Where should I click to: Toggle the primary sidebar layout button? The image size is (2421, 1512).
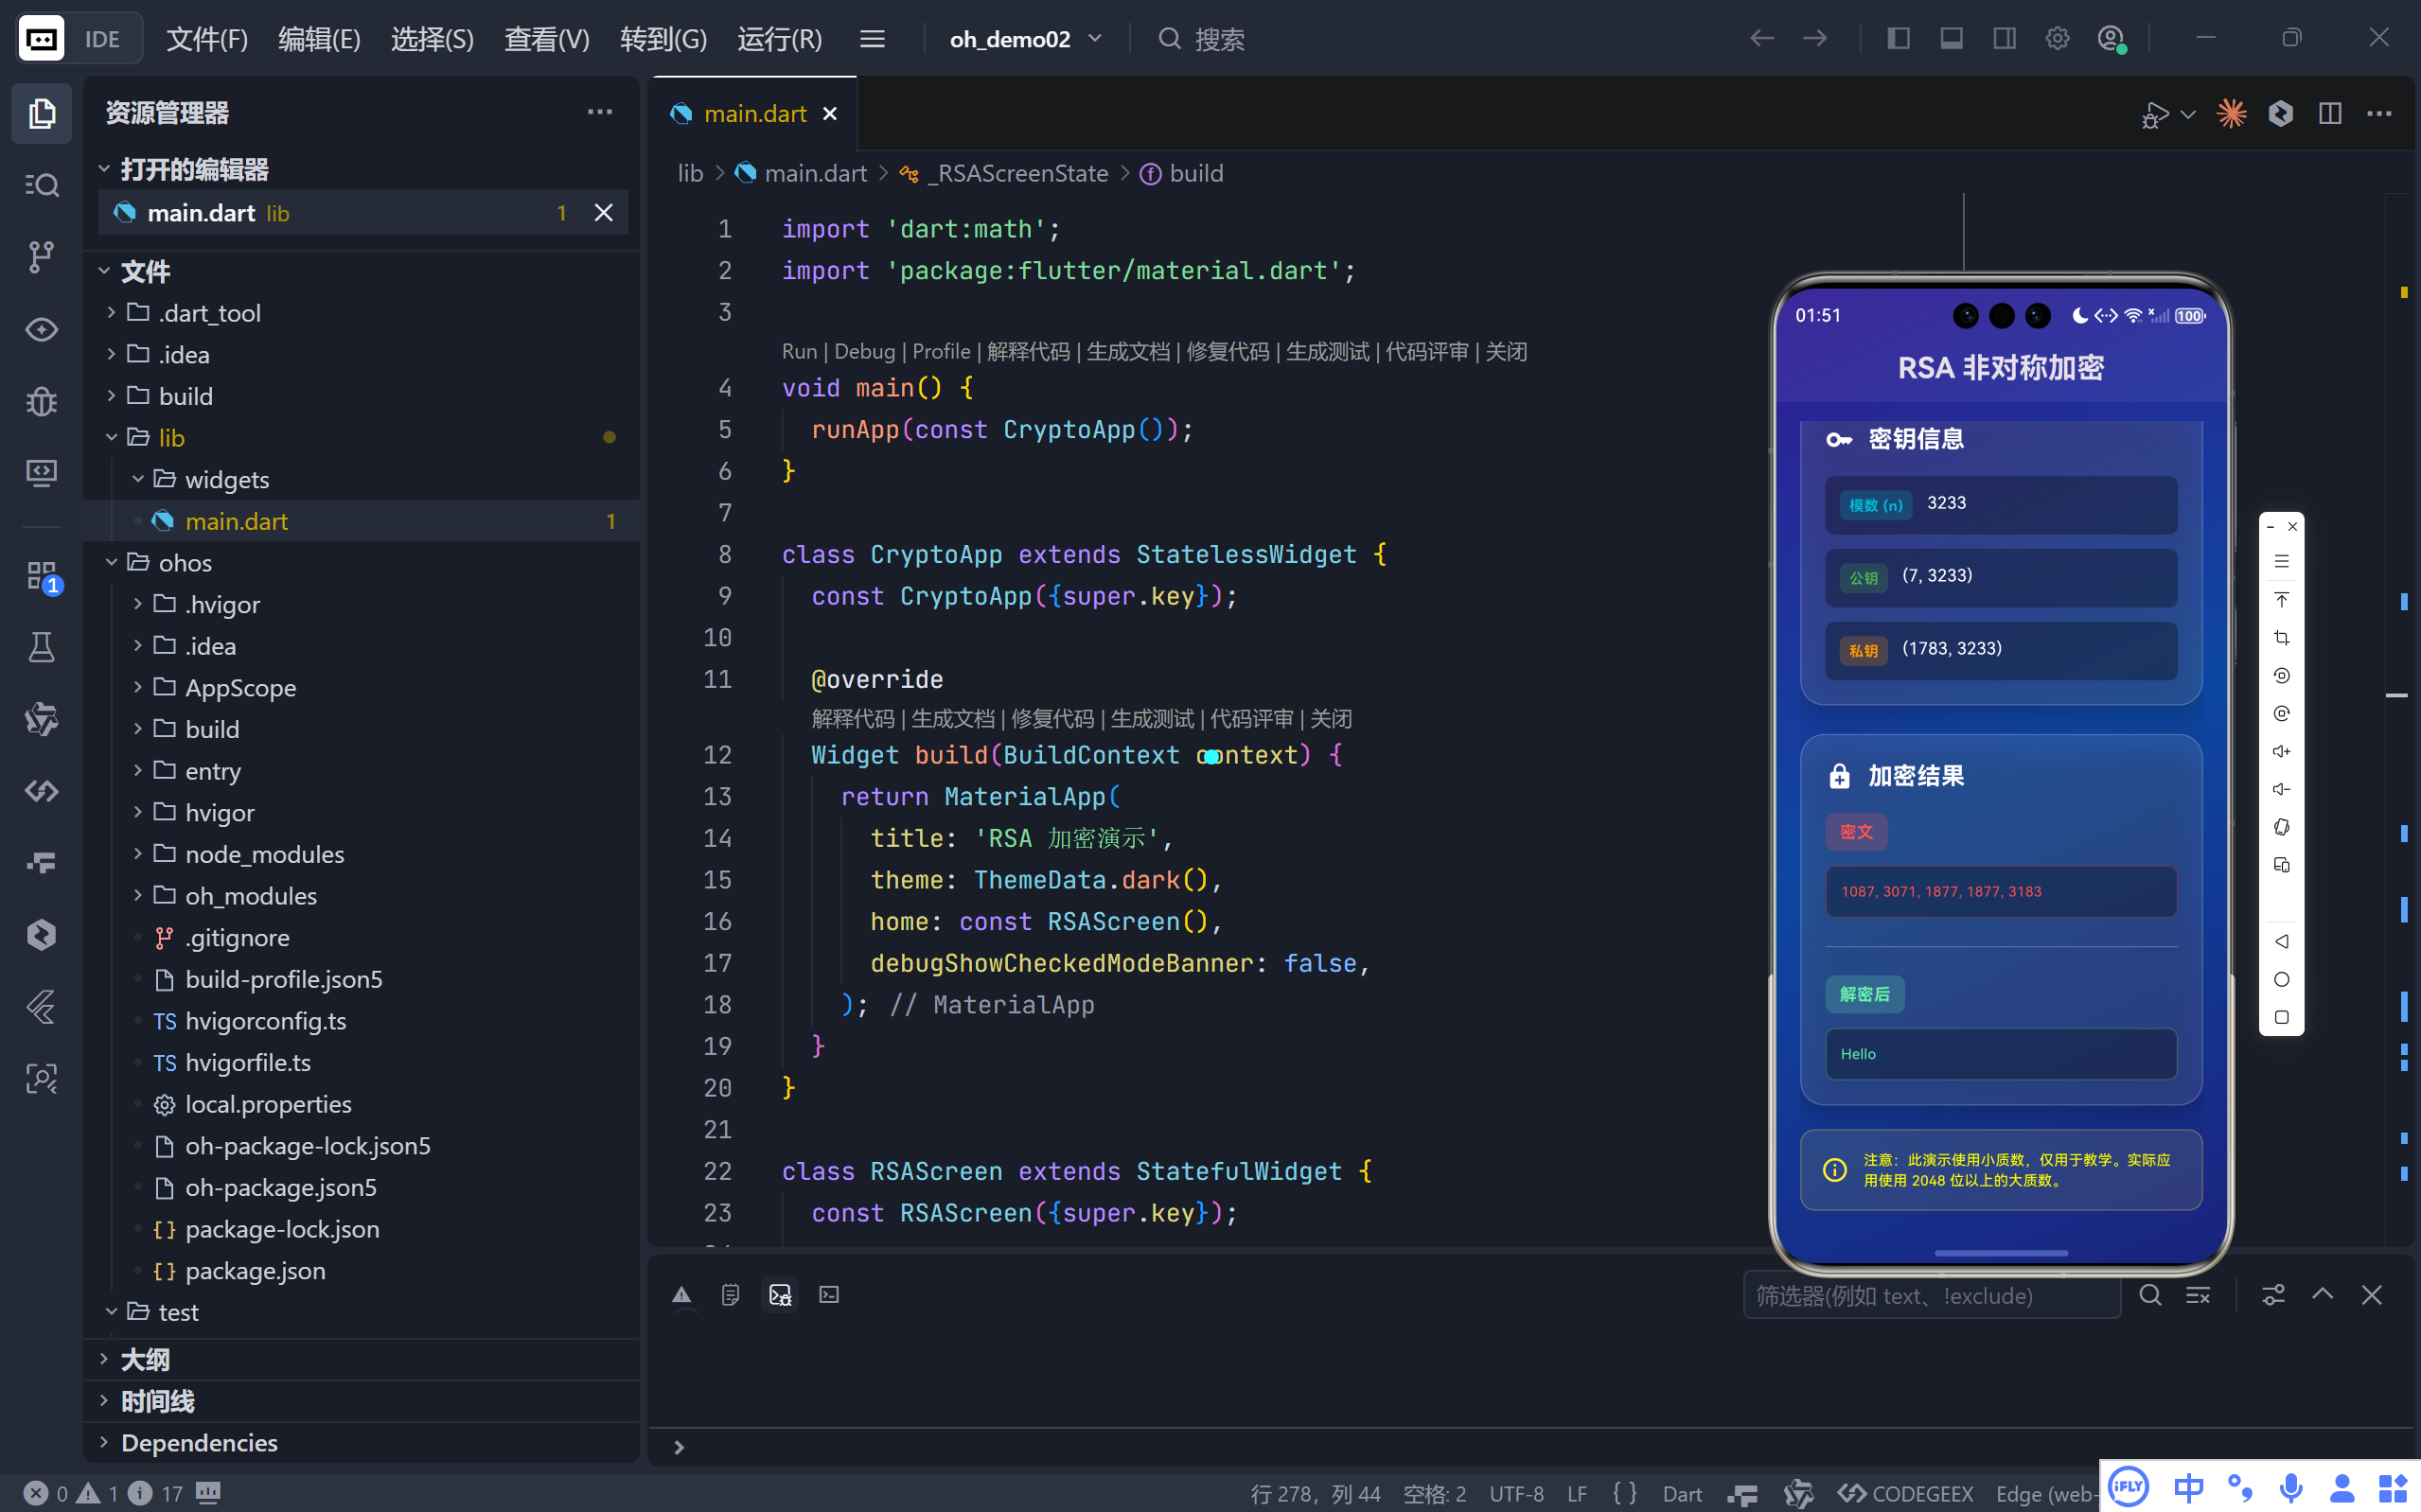[1898, 39]
